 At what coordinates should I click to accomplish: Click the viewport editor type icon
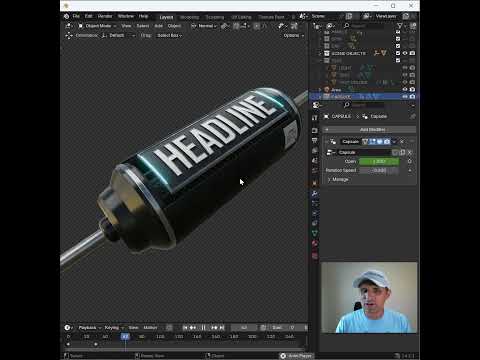point(69,26)
